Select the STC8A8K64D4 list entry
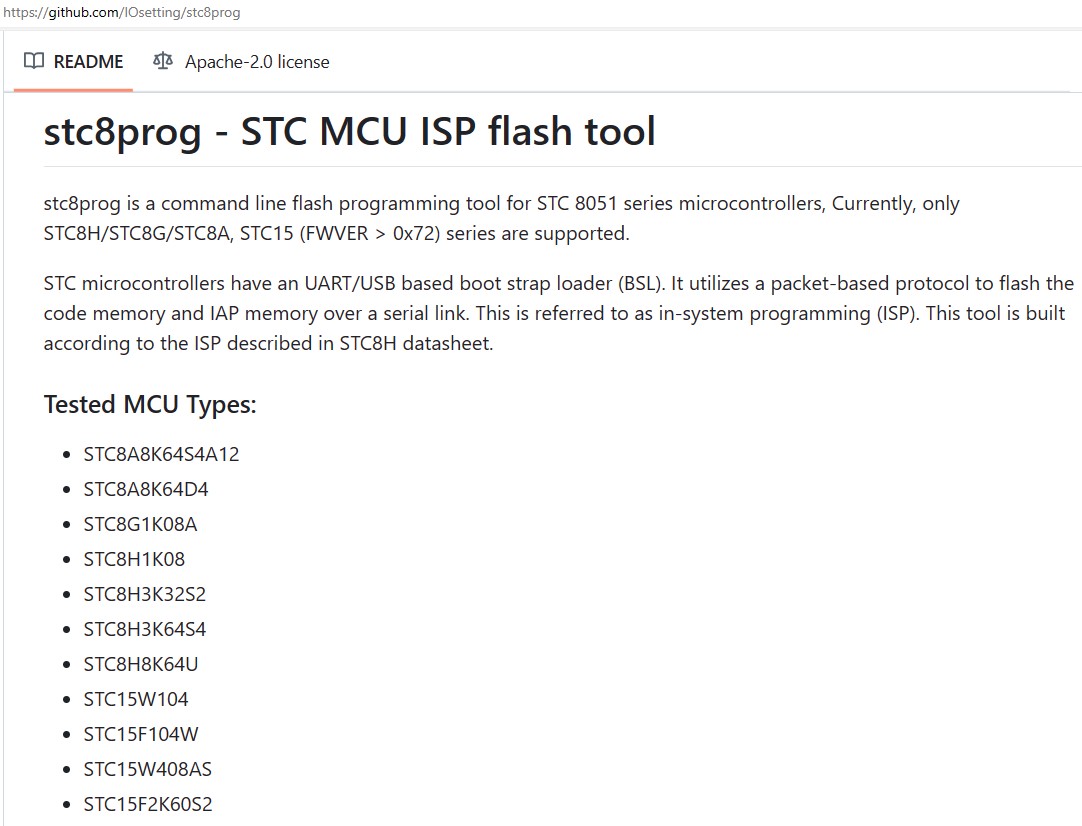 [146, 489]
